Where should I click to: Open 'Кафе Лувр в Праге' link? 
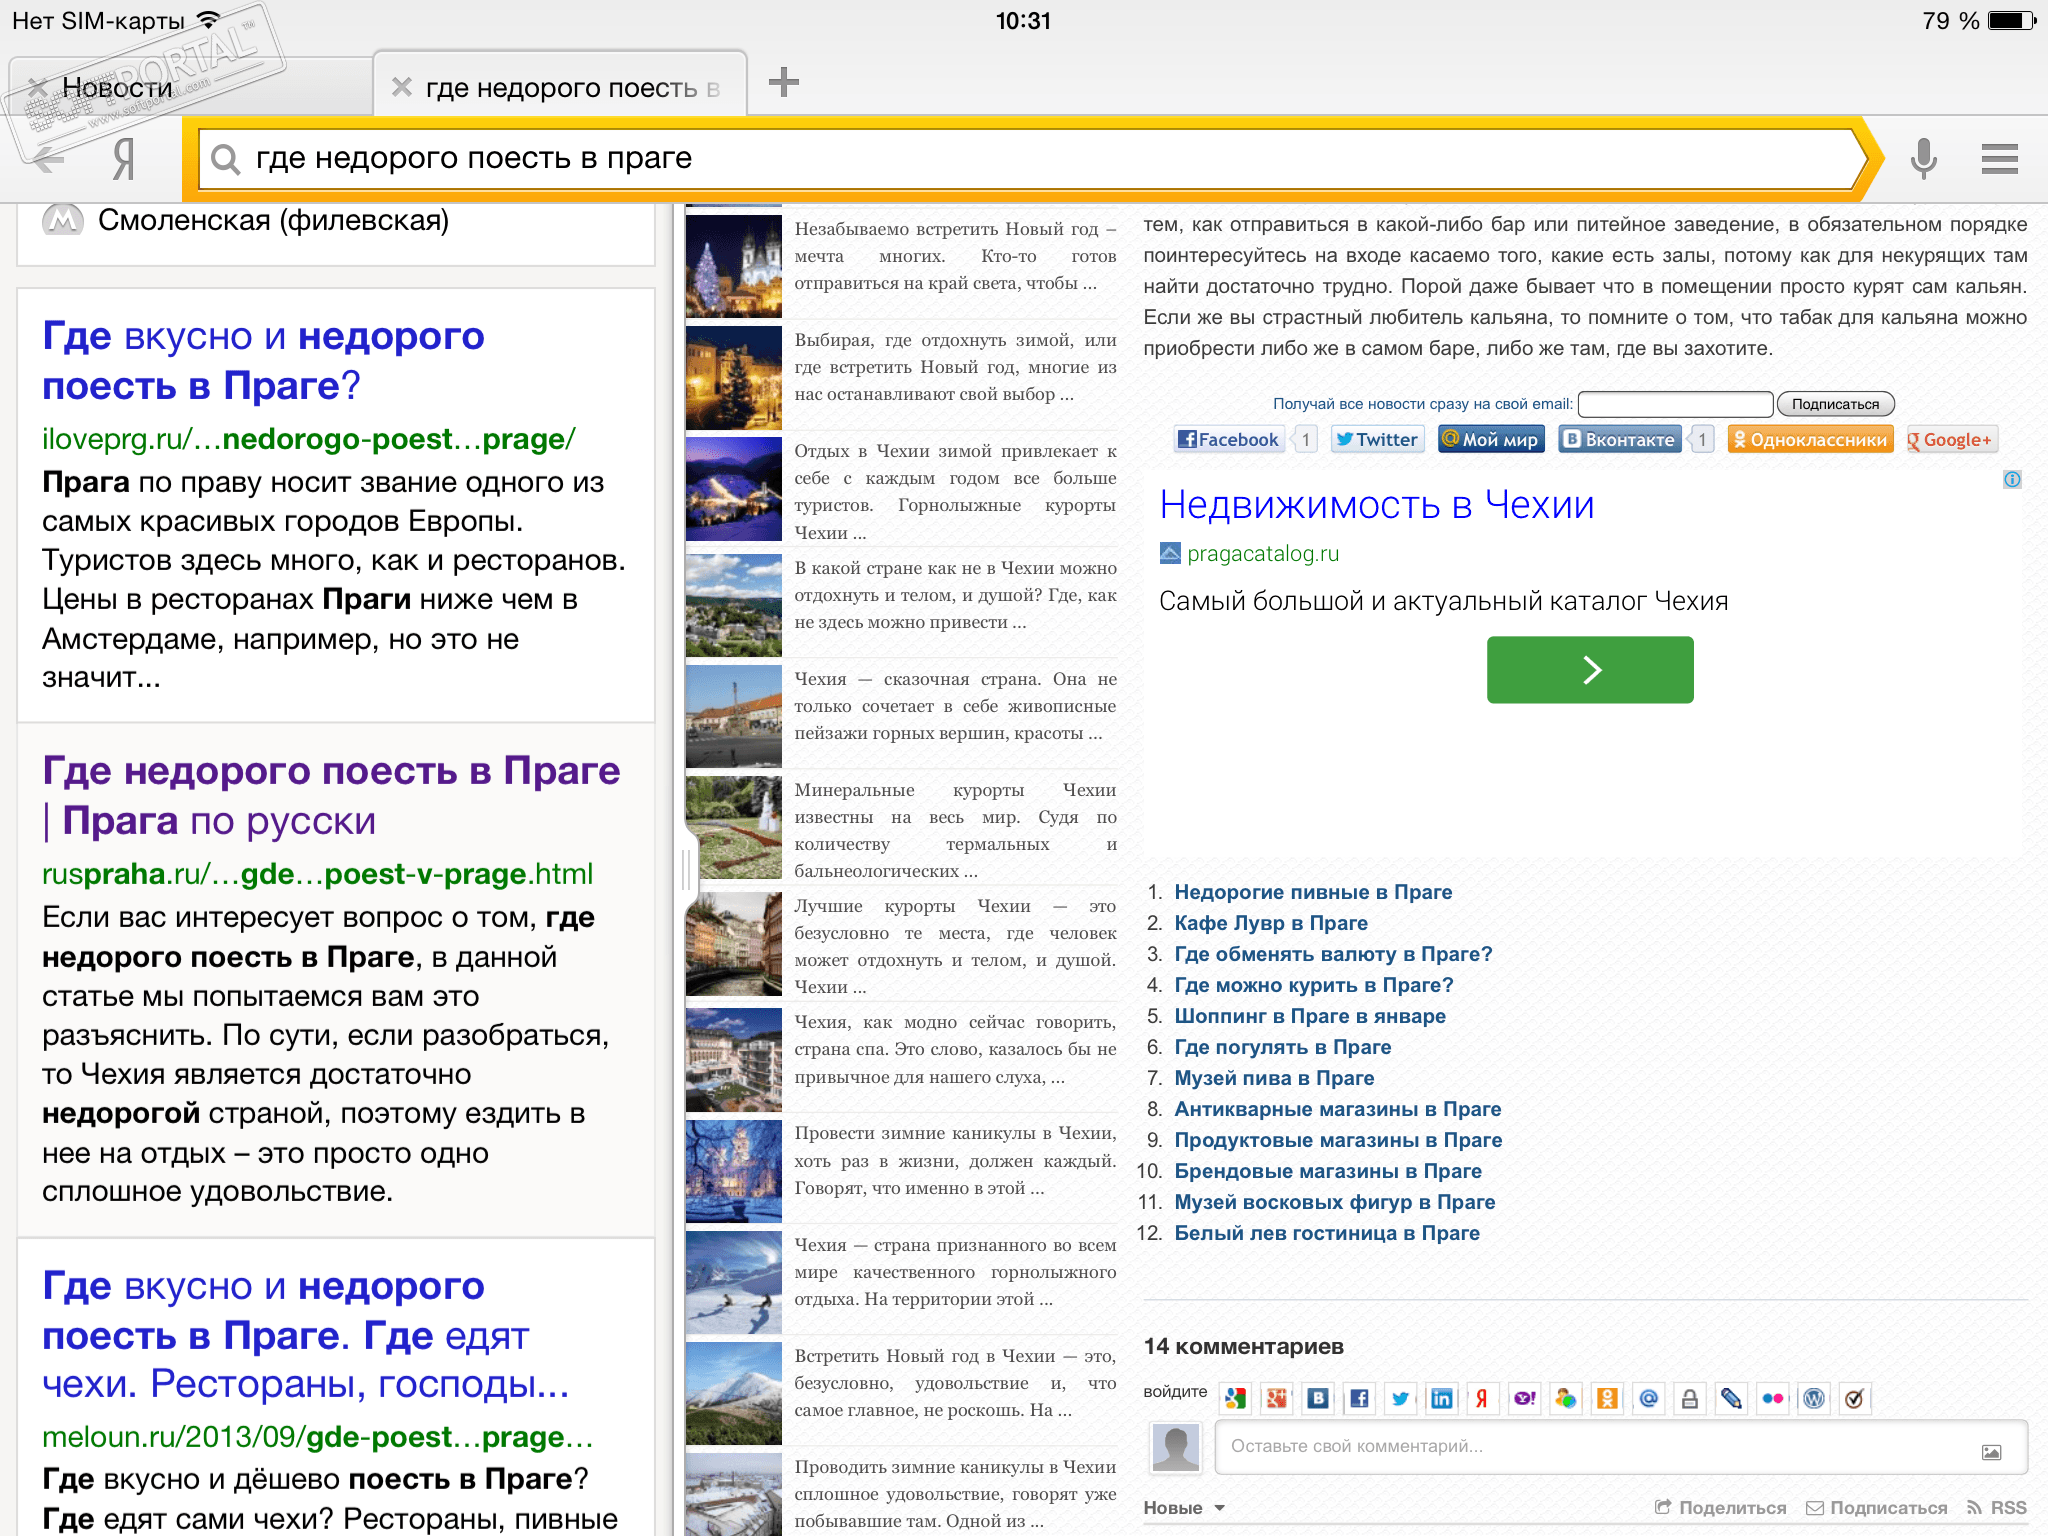[1270, 923]
